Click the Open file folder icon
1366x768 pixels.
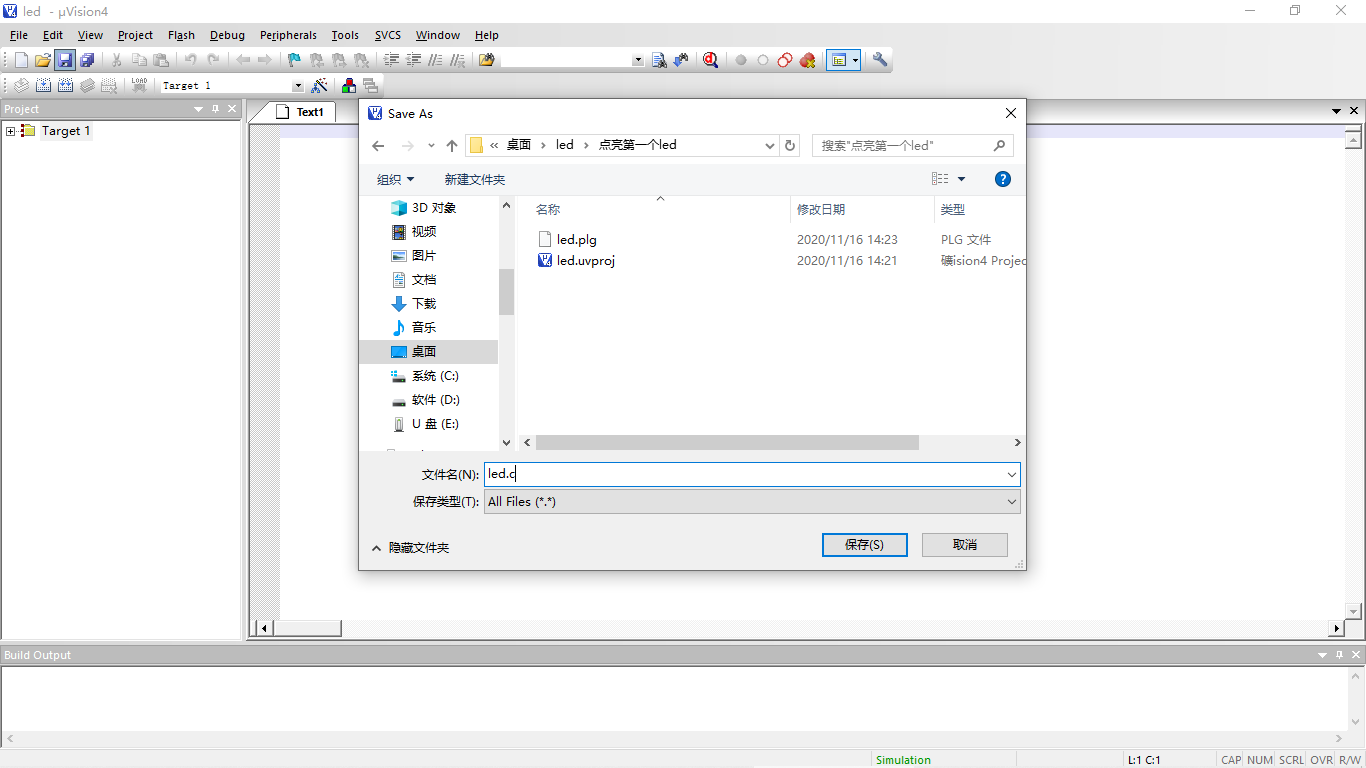43,60
